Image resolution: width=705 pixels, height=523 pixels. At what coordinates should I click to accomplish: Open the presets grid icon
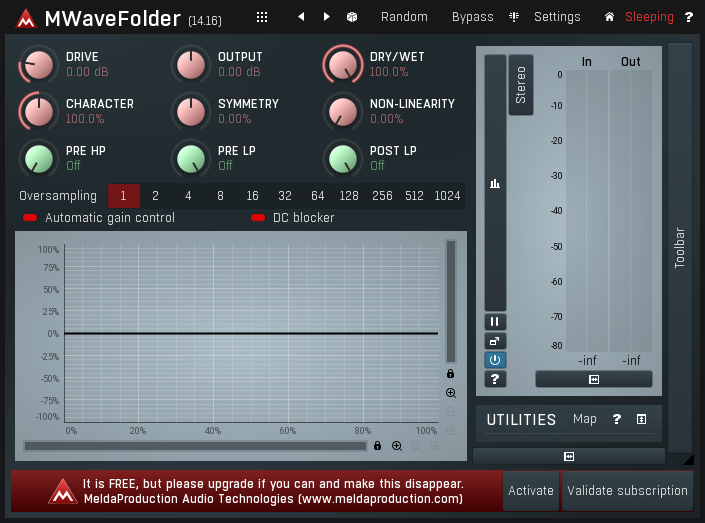(262, 17)
